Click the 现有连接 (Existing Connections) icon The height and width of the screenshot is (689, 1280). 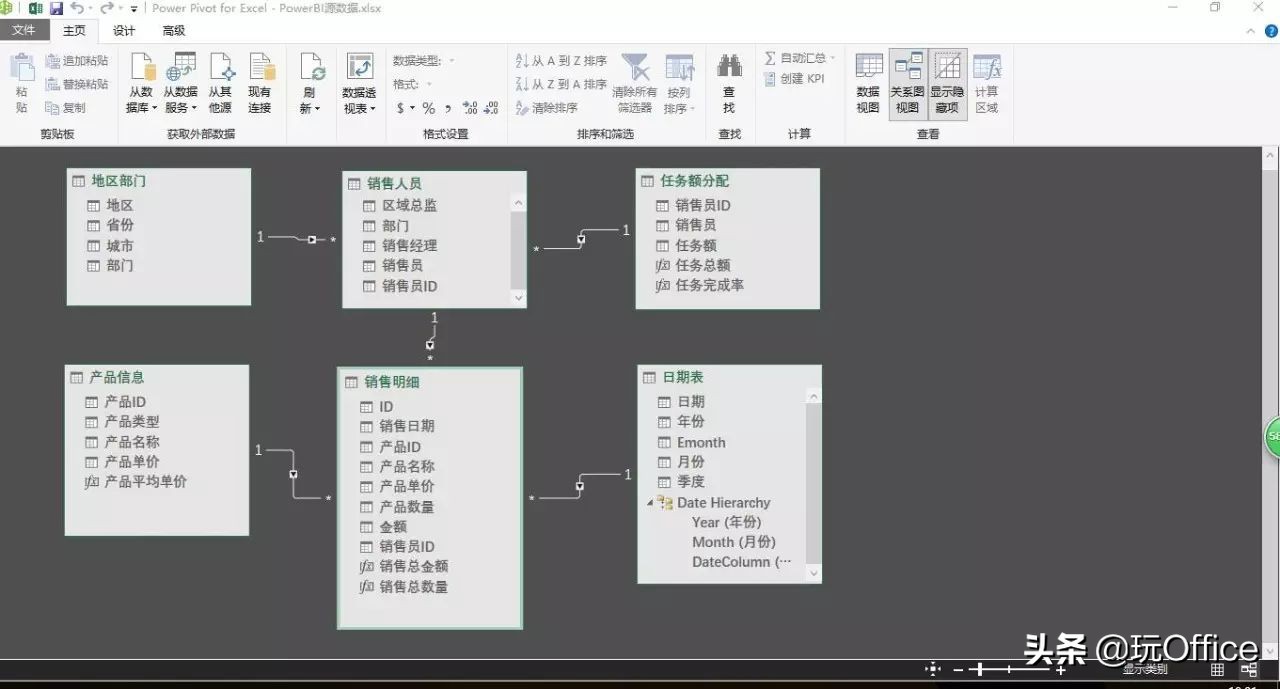(261, 80)
